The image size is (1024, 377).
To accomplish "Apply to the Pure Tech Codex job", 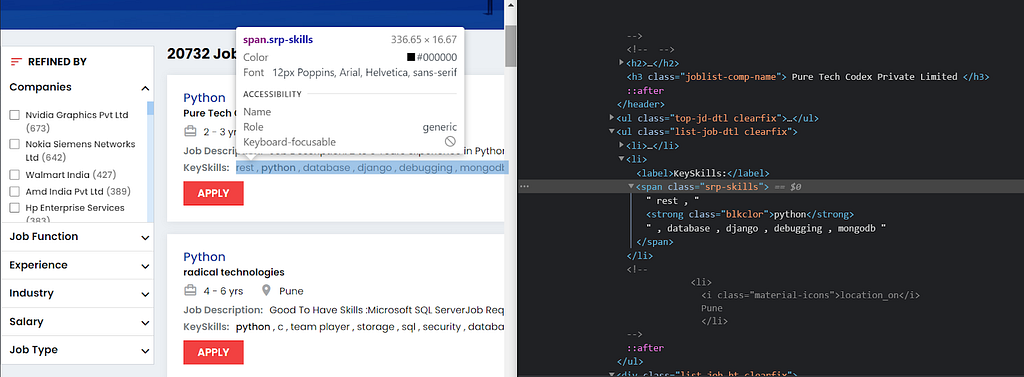I will 213,193.
